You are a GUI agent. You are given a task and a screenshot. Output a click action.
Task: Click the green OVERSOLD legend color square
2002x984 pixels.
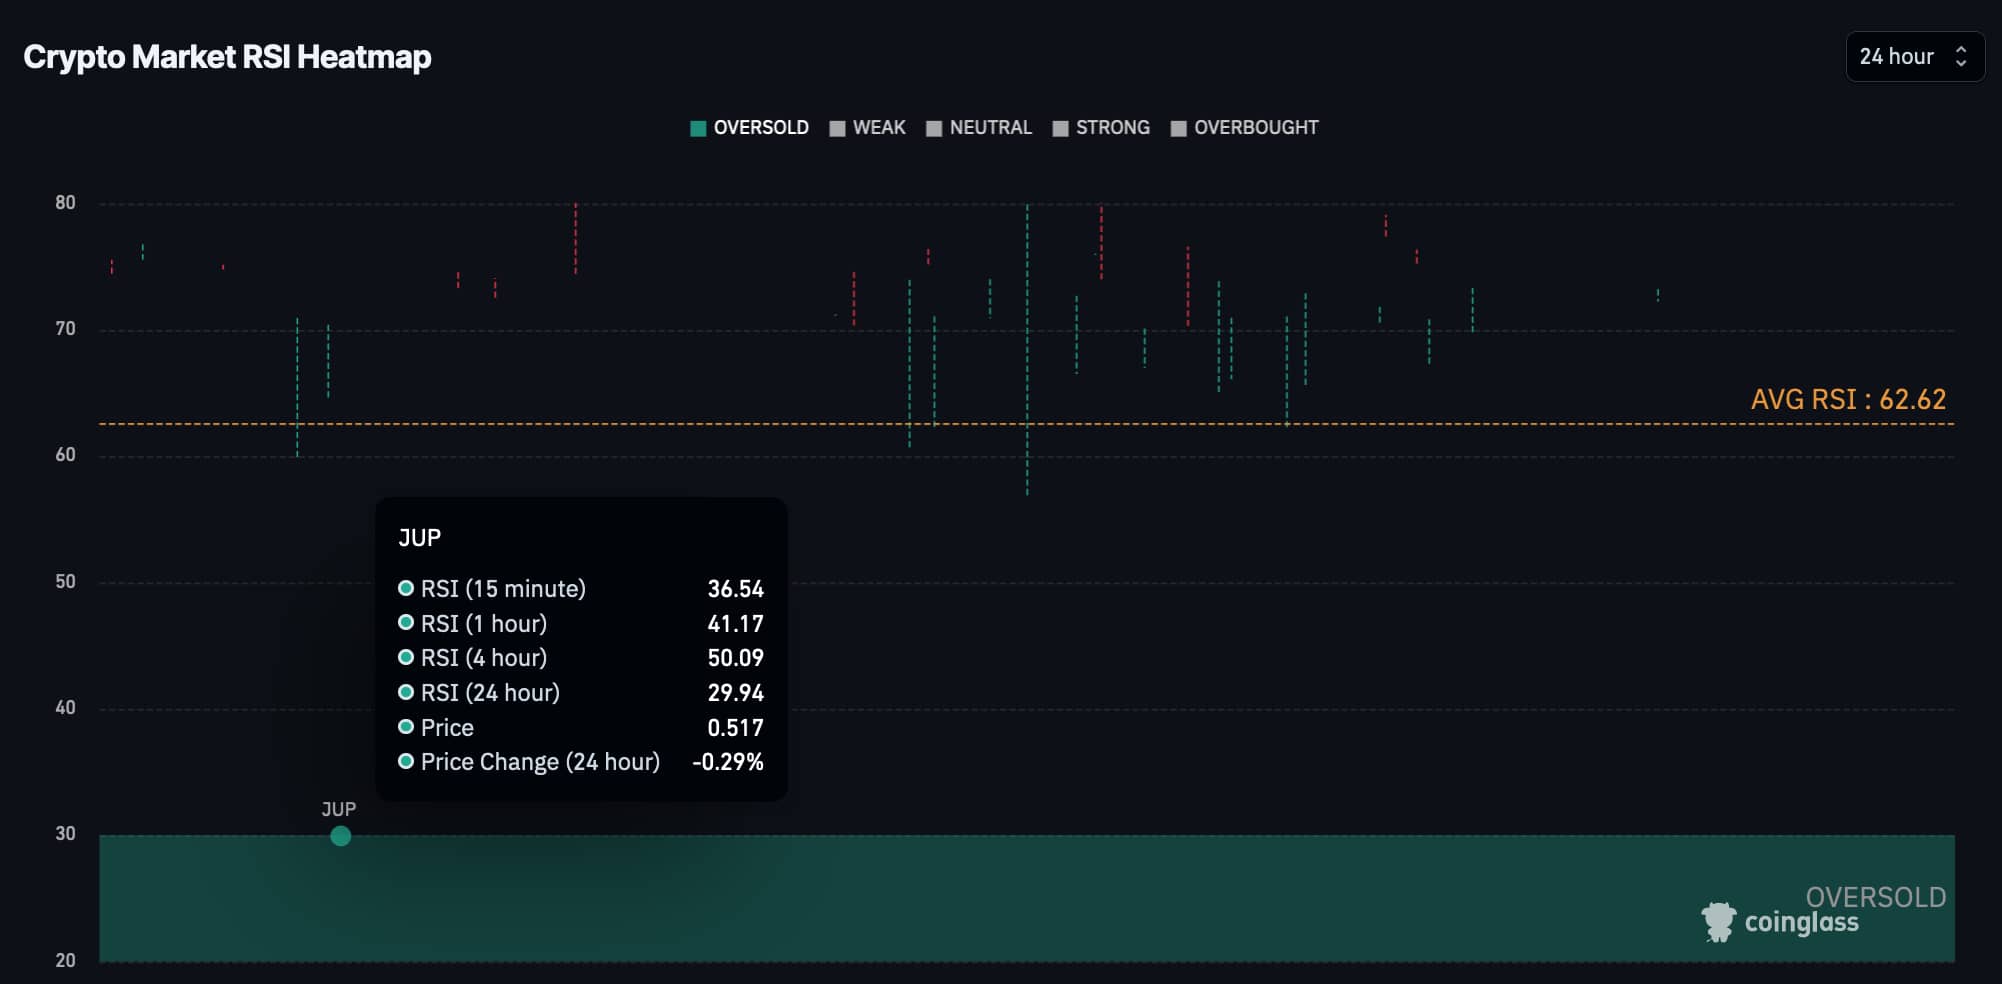pos(698,128)
